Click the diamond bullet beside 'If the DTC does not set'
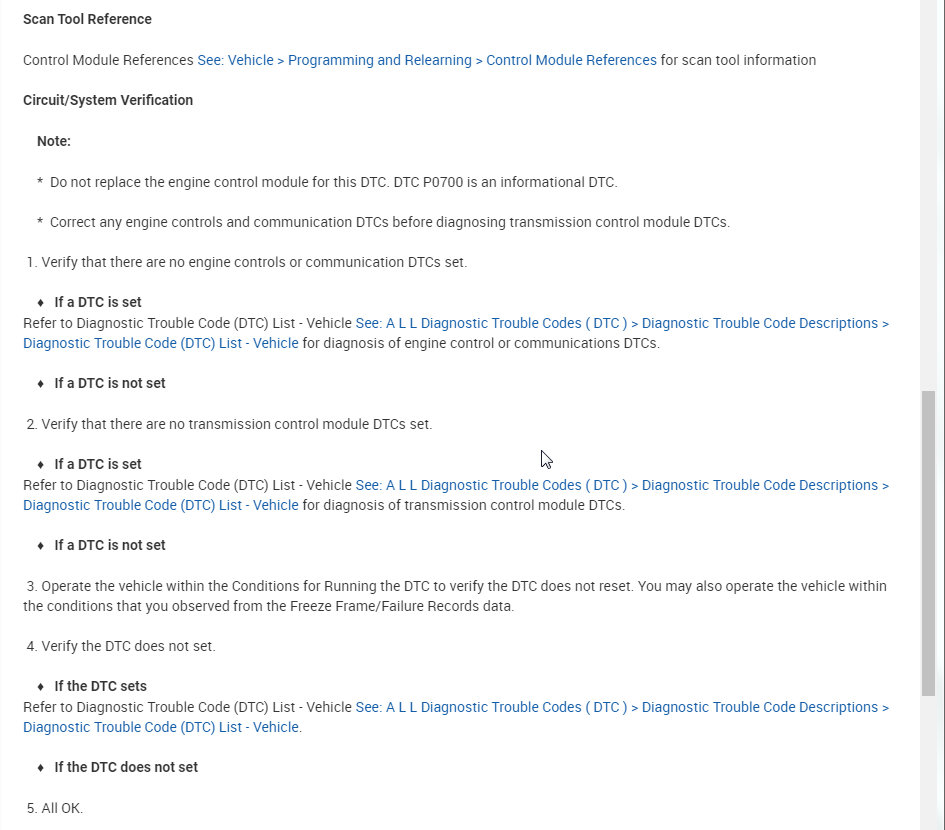This screenshot has height=830, width=945. (x=41, y=767)
